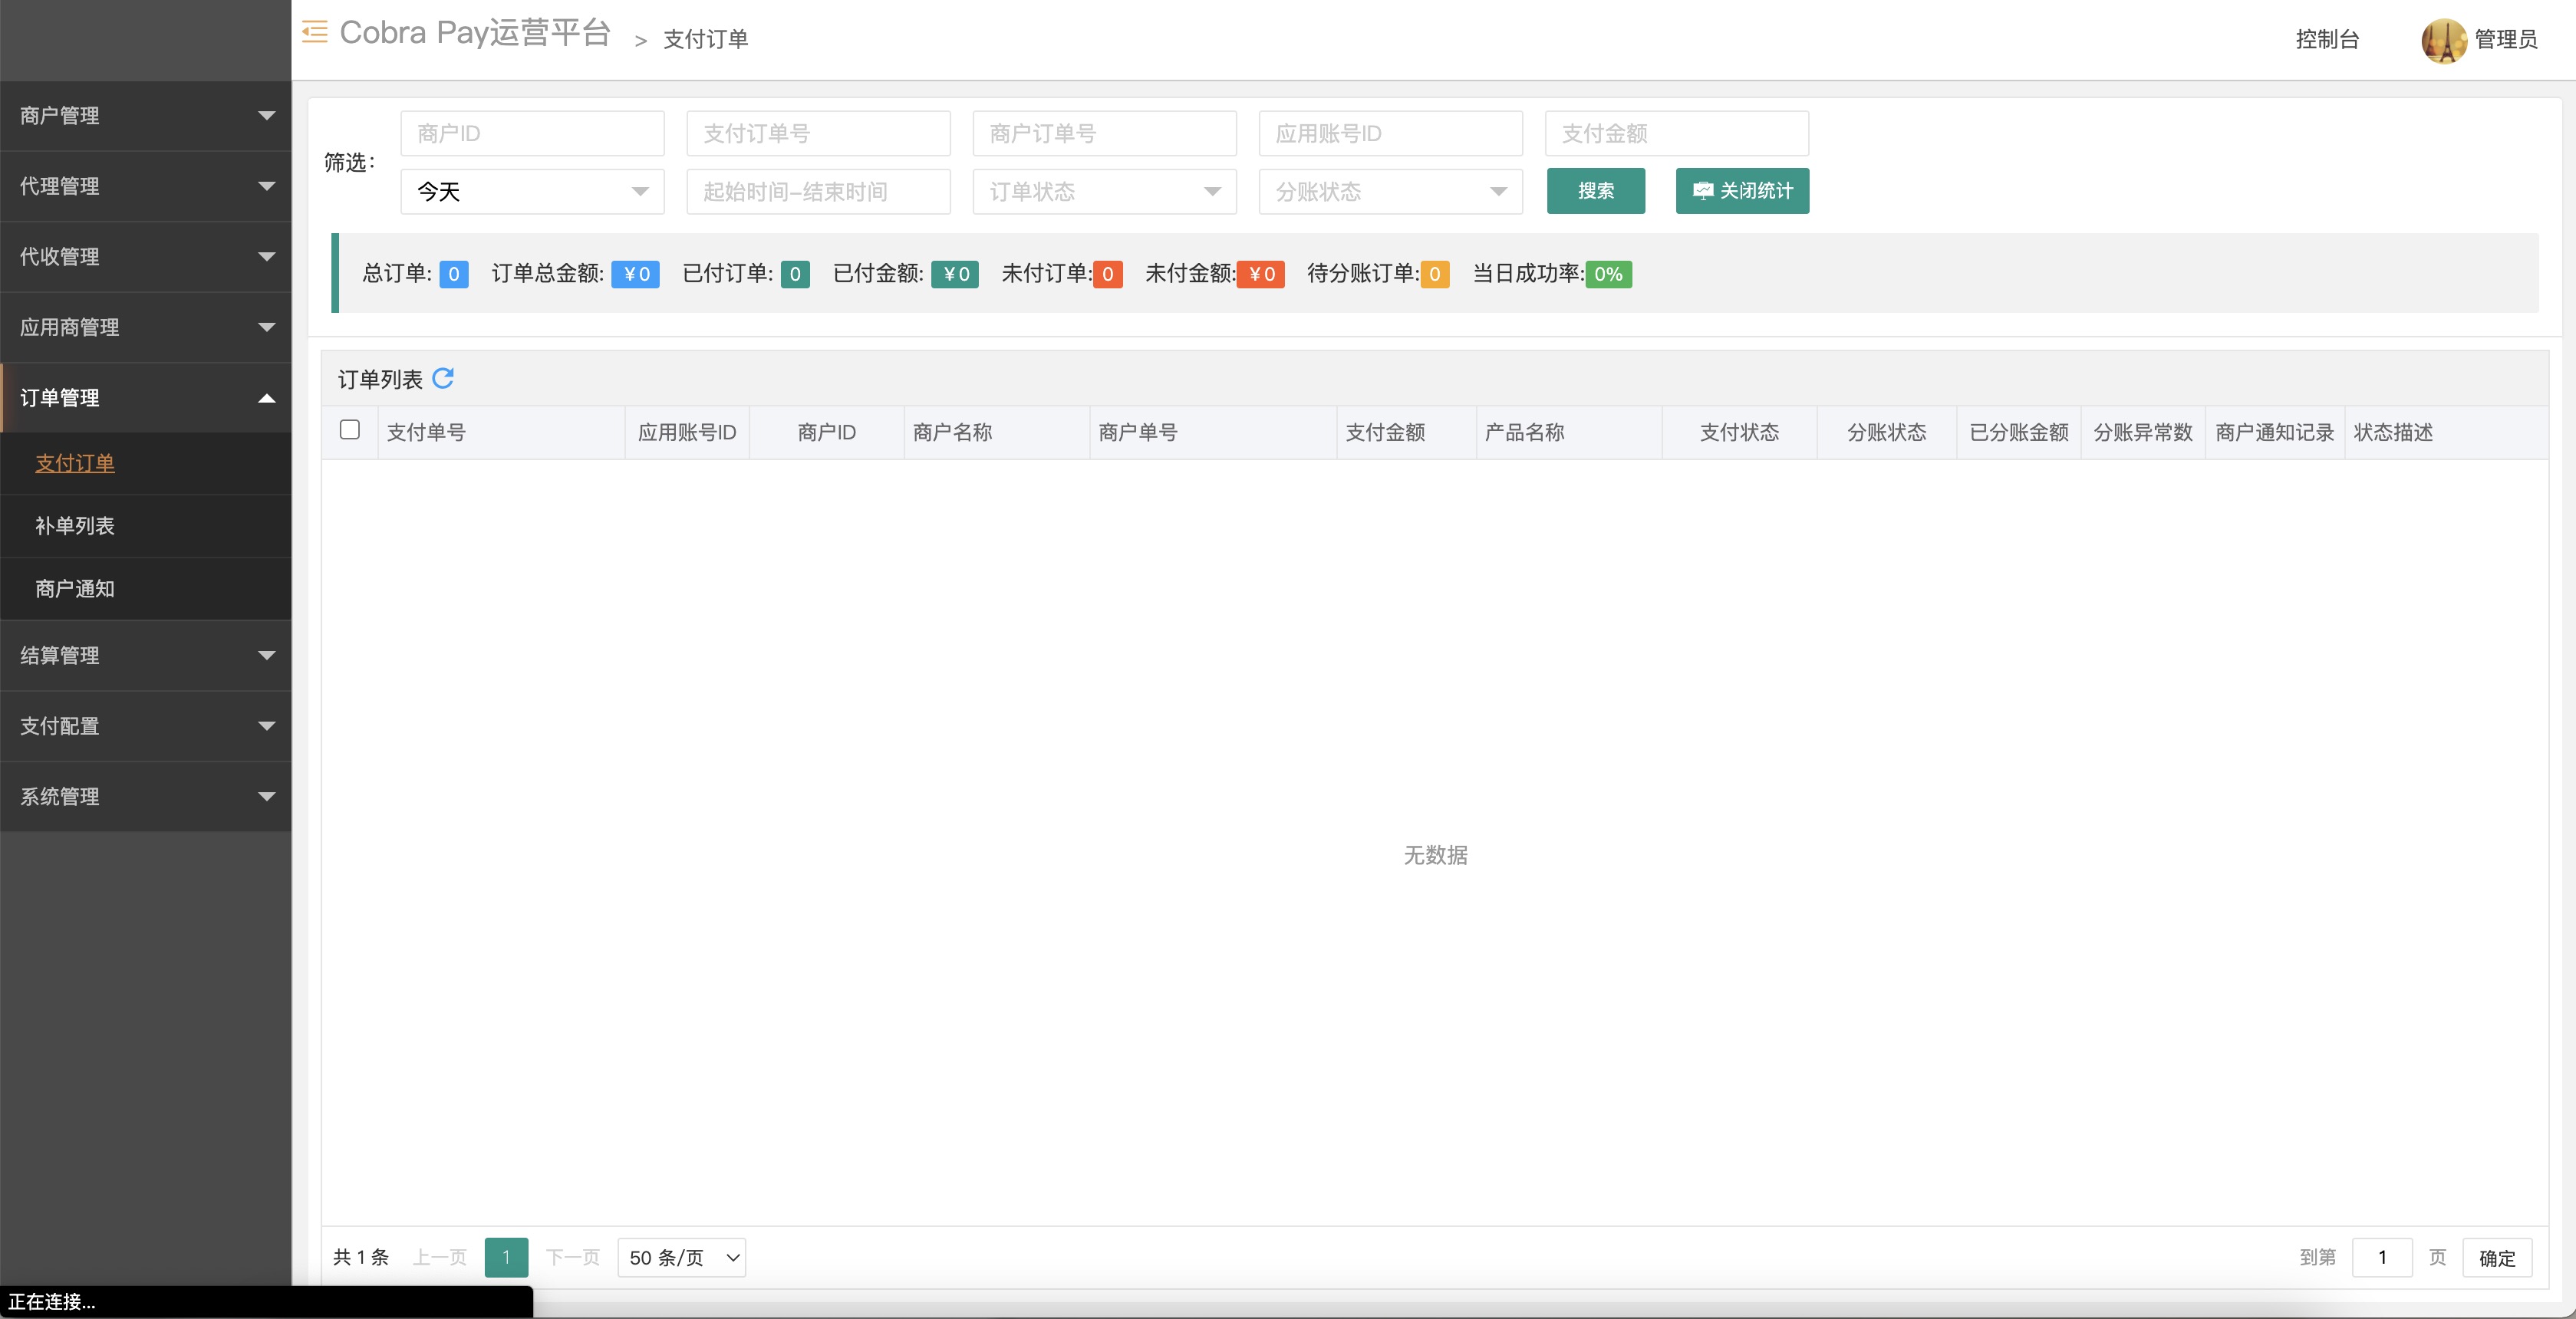Image resolution: width=2576 pixels, height=1319 pixels.
Task: Open the 管理员 user menu
Action: point(2506,39)
